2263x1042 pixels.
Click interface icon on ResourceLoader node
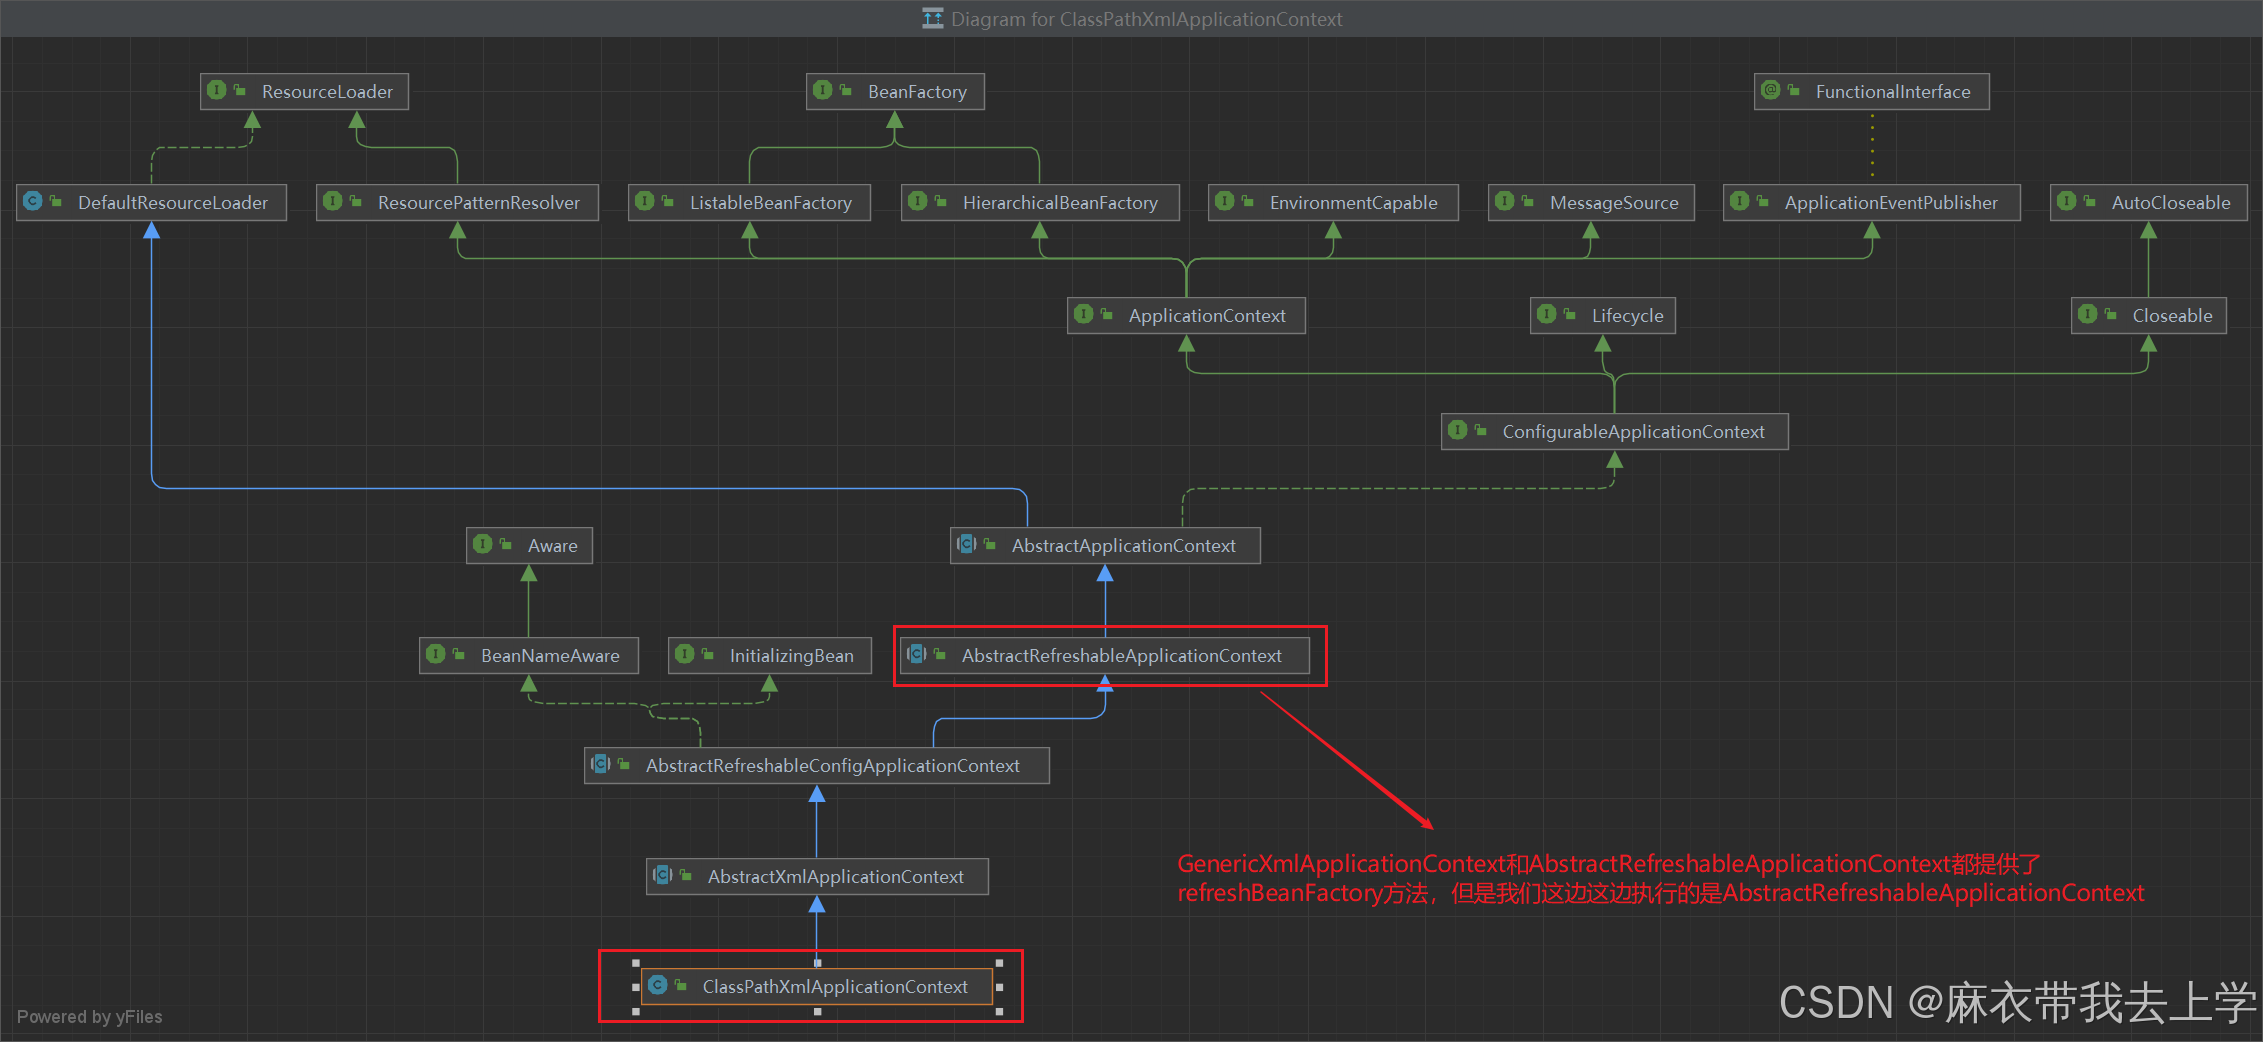tap(217, 90)
